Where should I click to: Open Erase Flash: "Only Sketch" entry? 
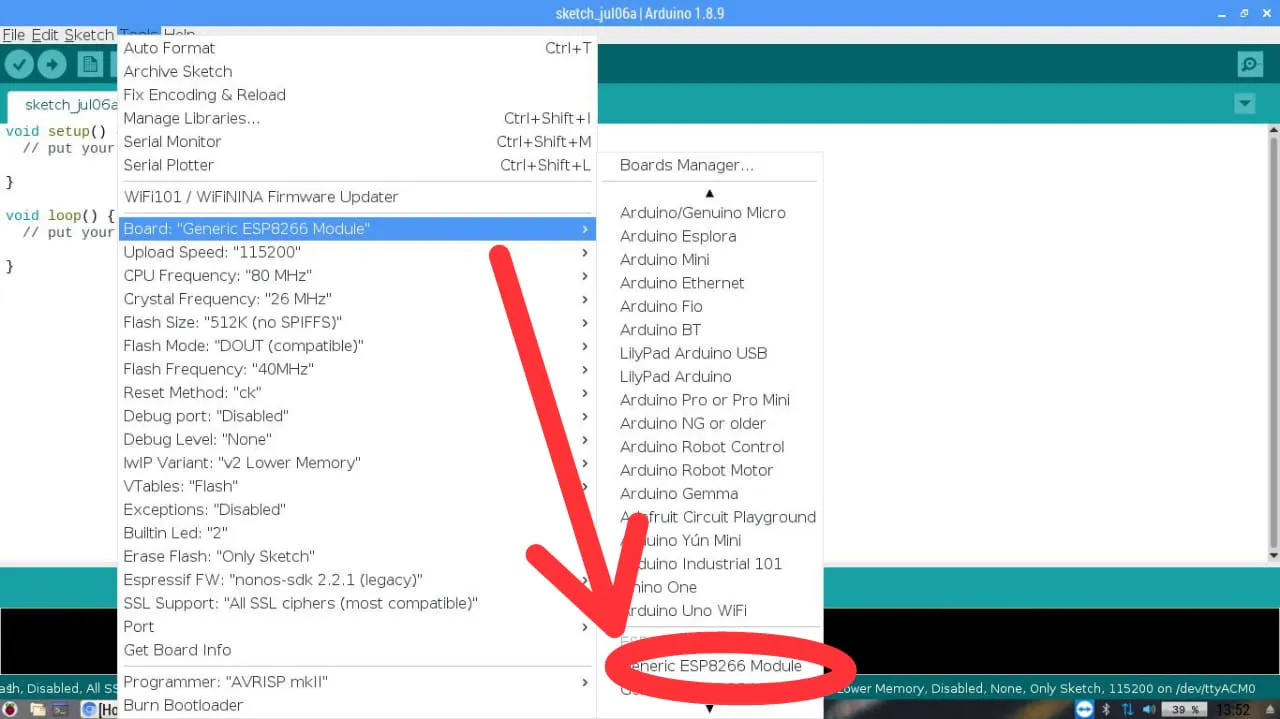coord(357,556)
